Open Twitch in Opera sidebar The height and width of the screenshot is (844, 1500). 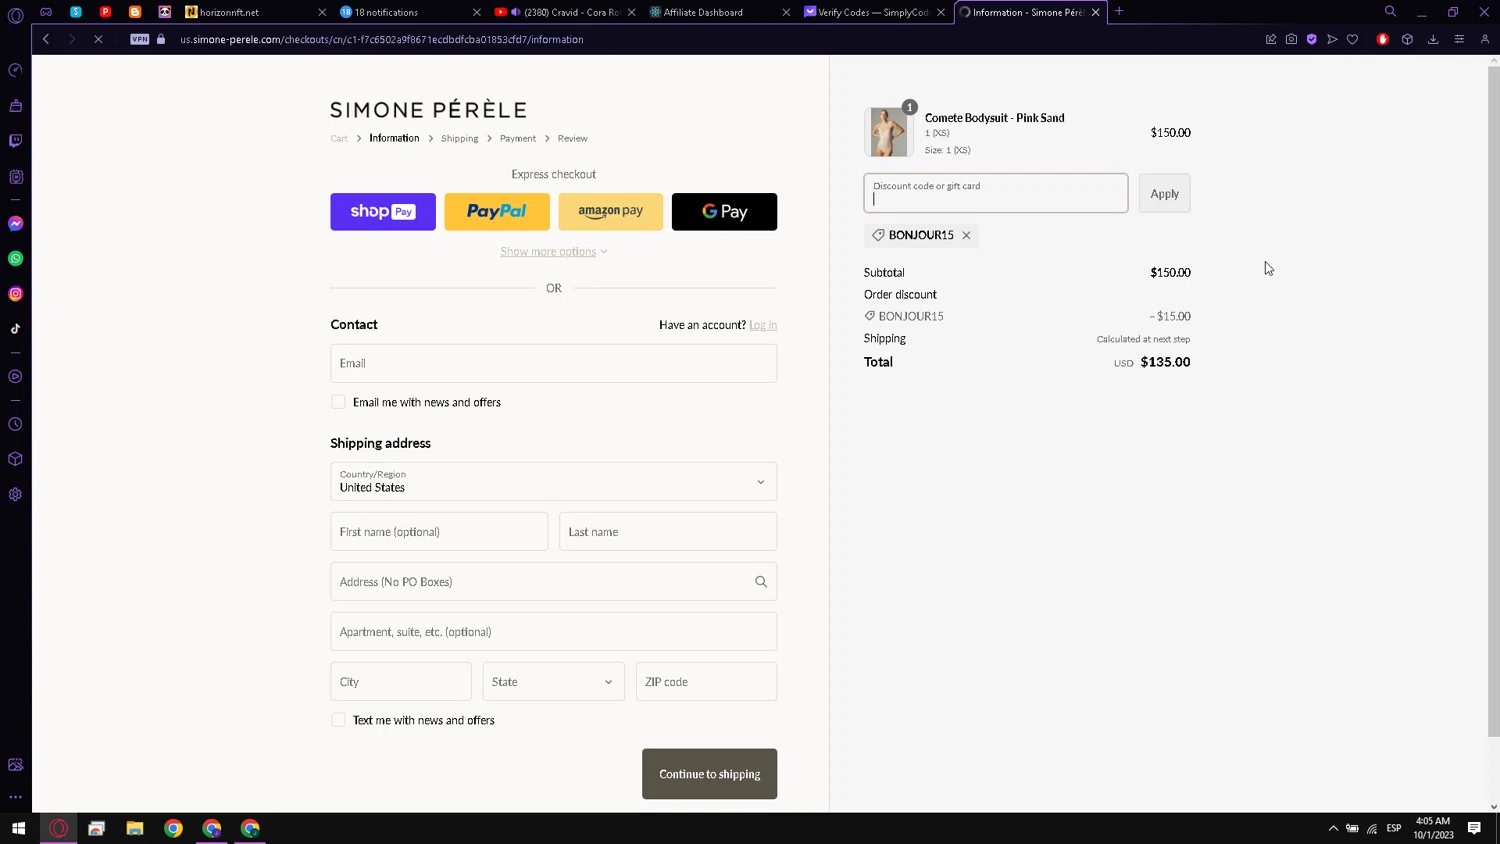coord(15,141)
